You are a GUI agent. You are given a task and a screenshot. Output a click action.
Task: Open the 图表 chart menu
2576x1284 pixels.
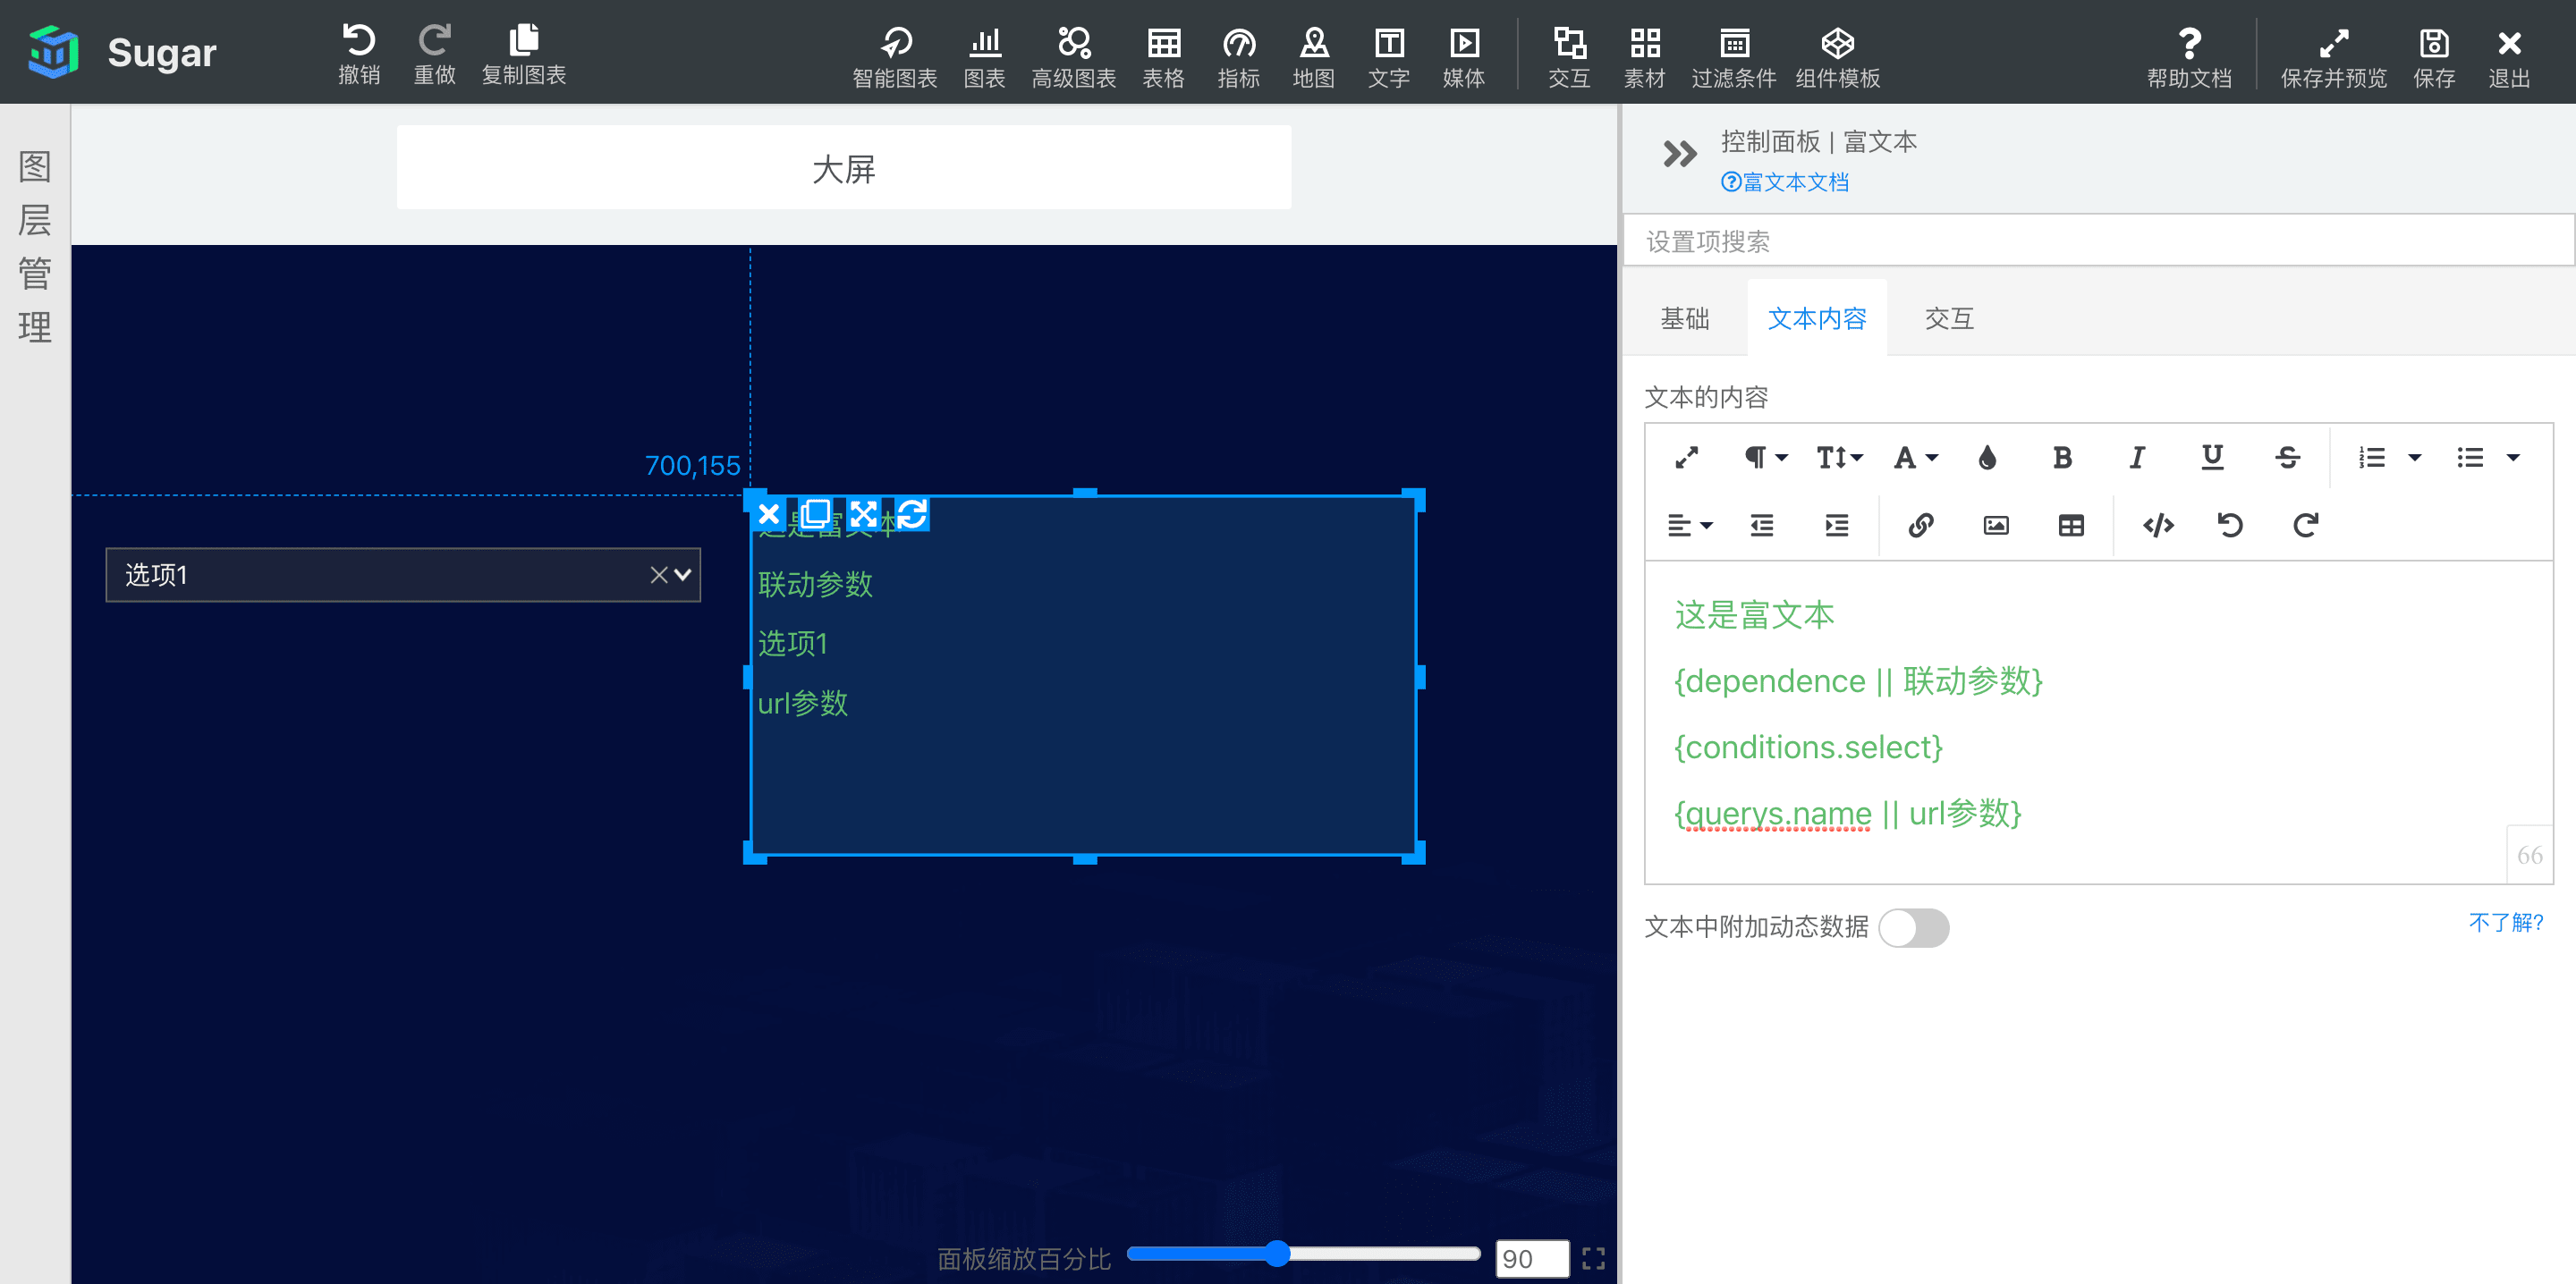coord(985,57)
